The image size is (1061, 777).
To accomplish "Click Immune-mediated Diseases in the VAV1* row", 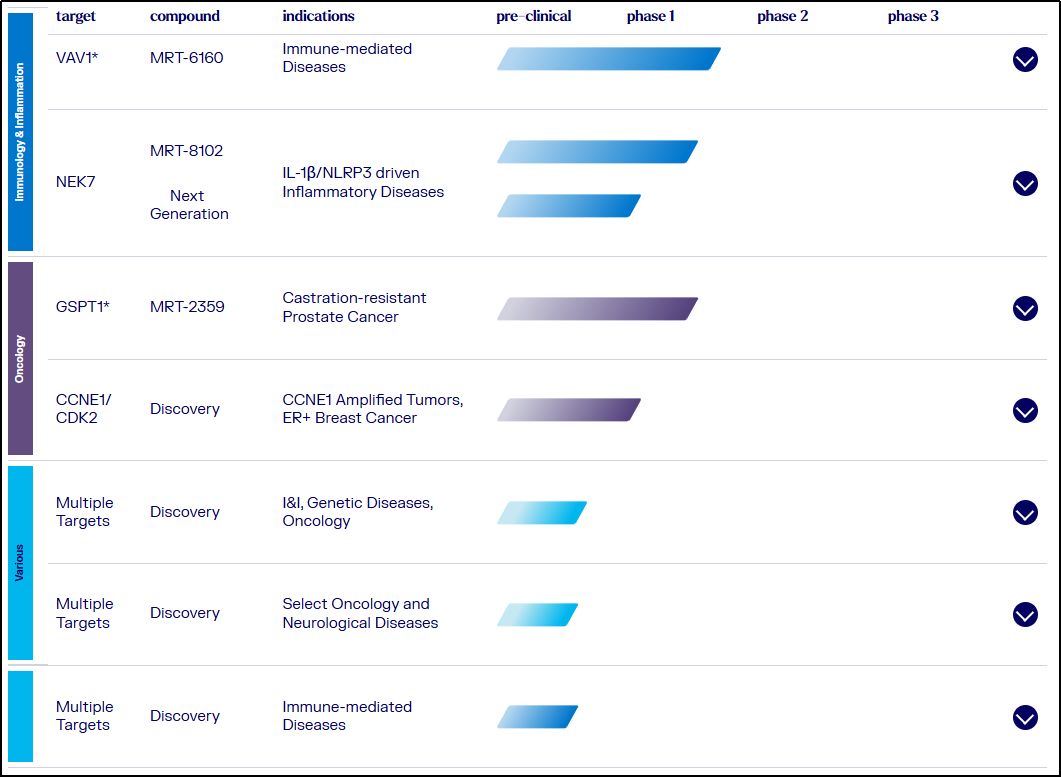I will [347, 58].
